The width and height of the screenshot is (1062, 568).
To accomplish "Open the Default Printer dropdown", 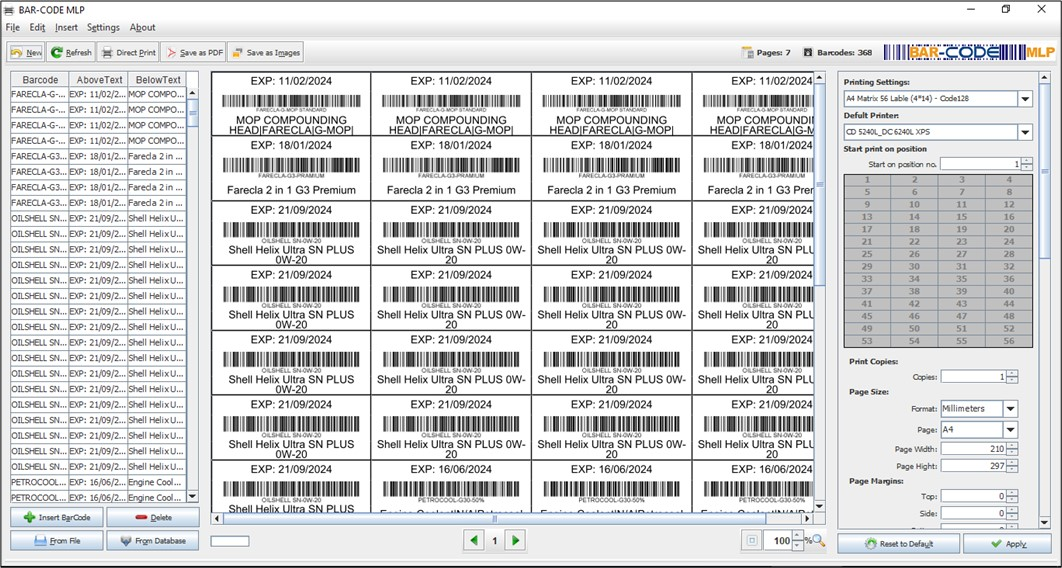I will tap(1024, 132).
